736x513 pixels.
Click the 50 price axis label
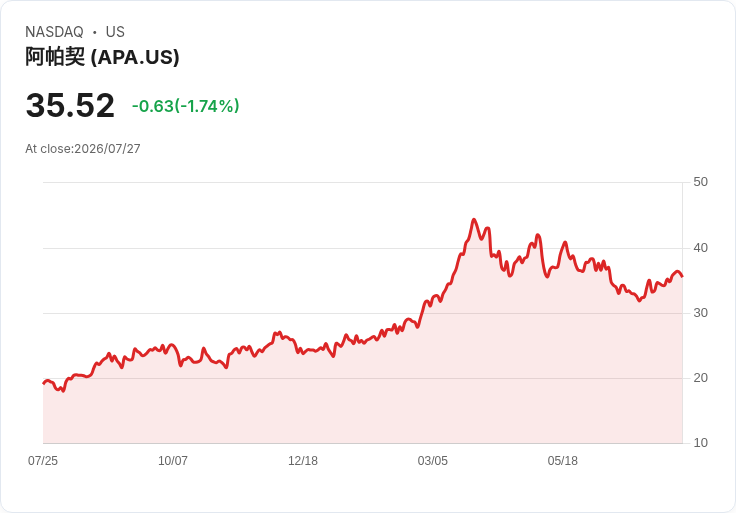tap(700, 182)
